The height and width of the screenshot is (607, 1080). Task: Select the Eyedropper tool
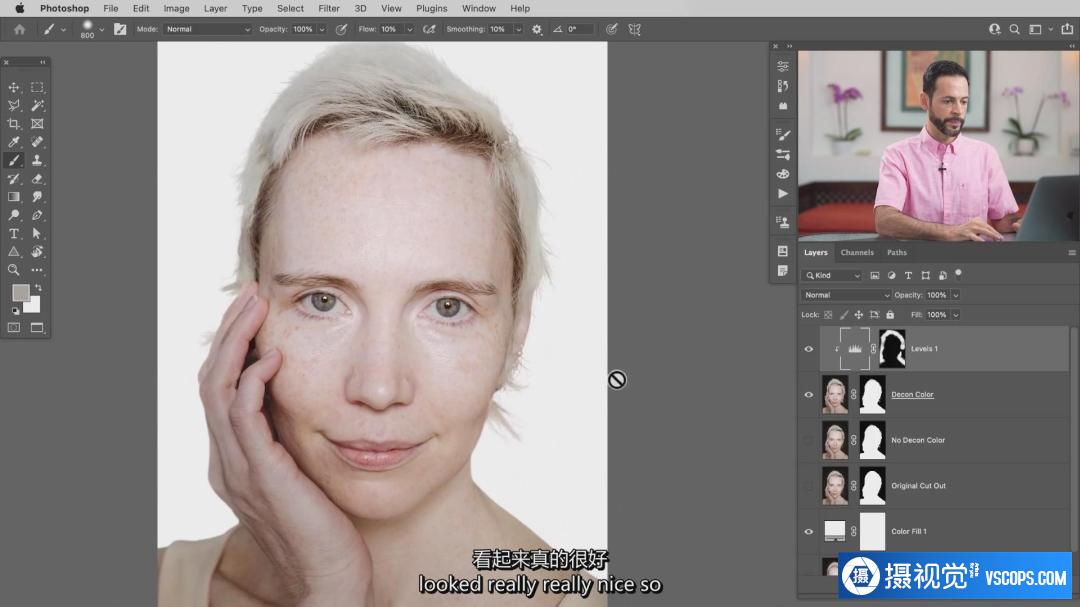[14, 142]
